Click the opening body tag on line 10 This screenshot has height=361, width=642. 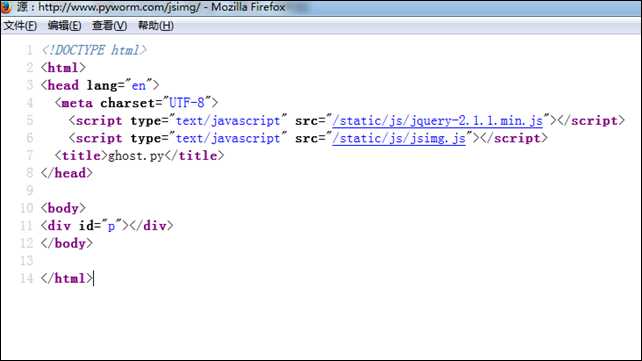coord(63,208)
